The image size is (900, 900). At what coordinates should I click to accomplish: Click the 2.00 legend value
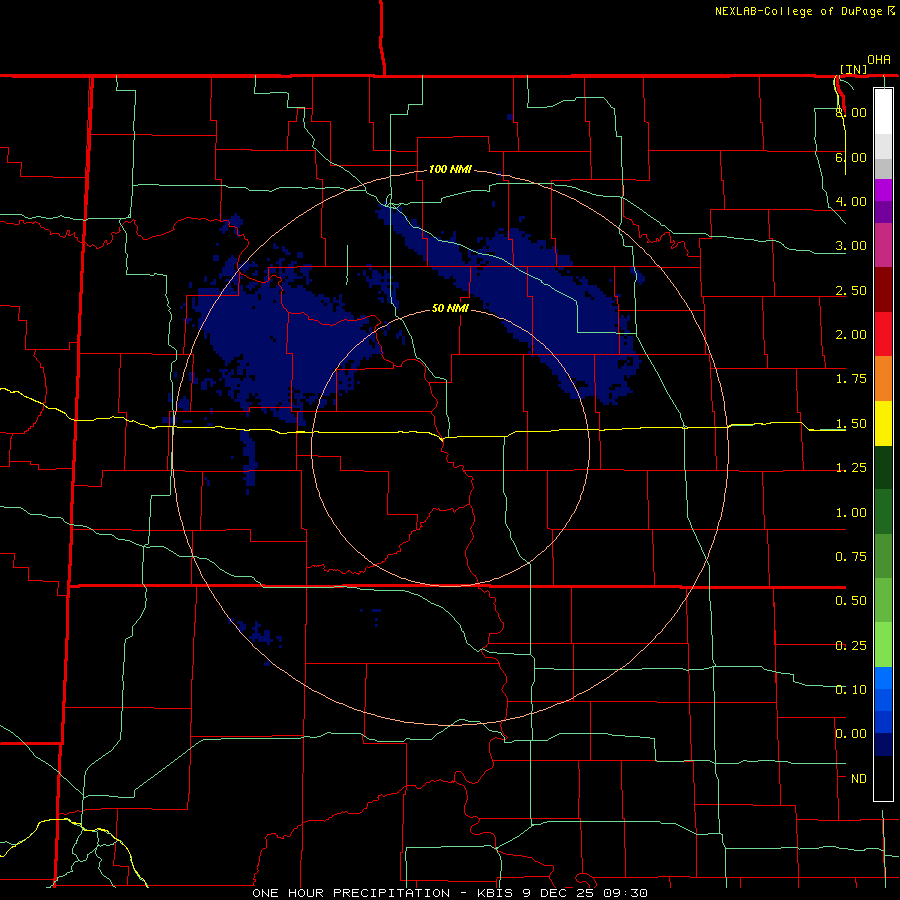(x=851, y=335)
